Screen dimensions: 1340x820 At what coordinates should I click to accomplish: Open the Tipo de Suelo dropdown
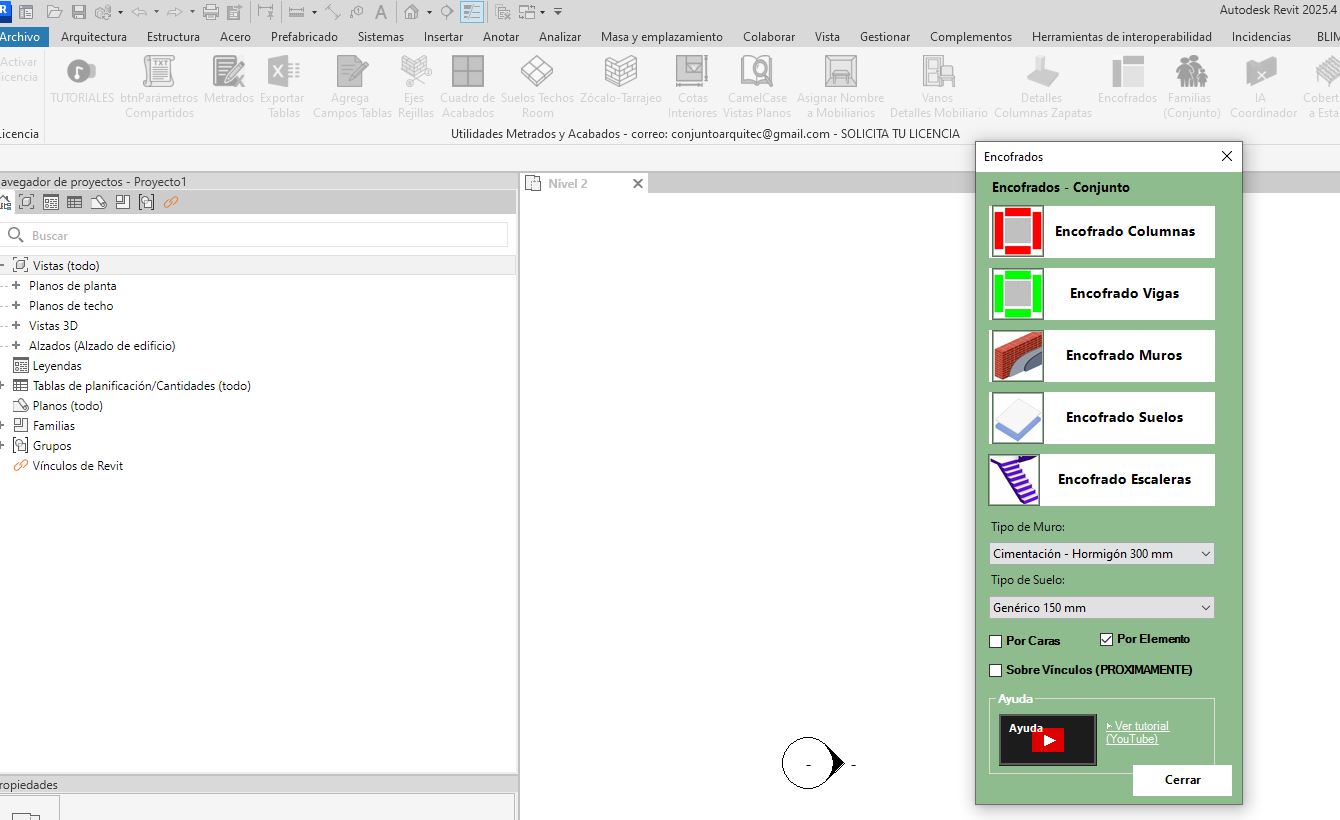[1101, 607]
